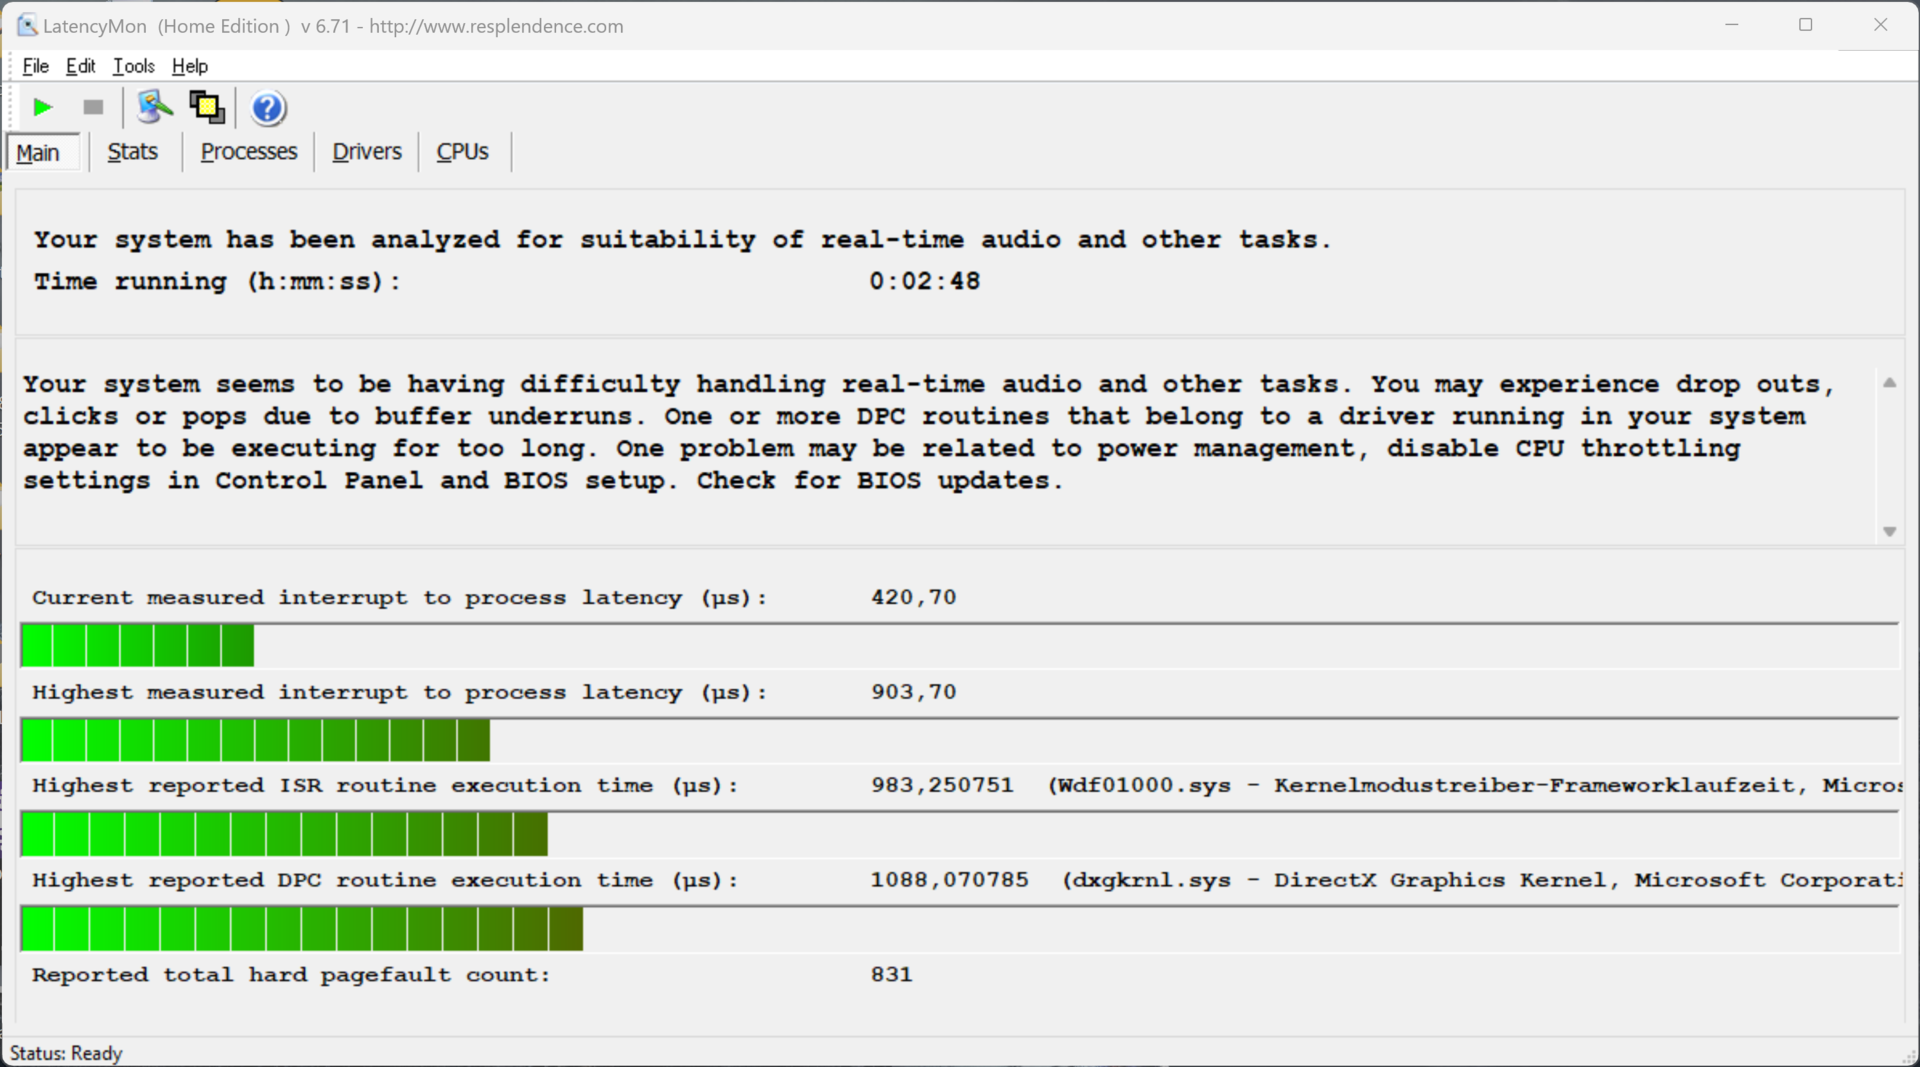The width and height of the screenshot is (1920, 1067).
Task: Click the highest latency value 903,70
Action: coord(913,692)
